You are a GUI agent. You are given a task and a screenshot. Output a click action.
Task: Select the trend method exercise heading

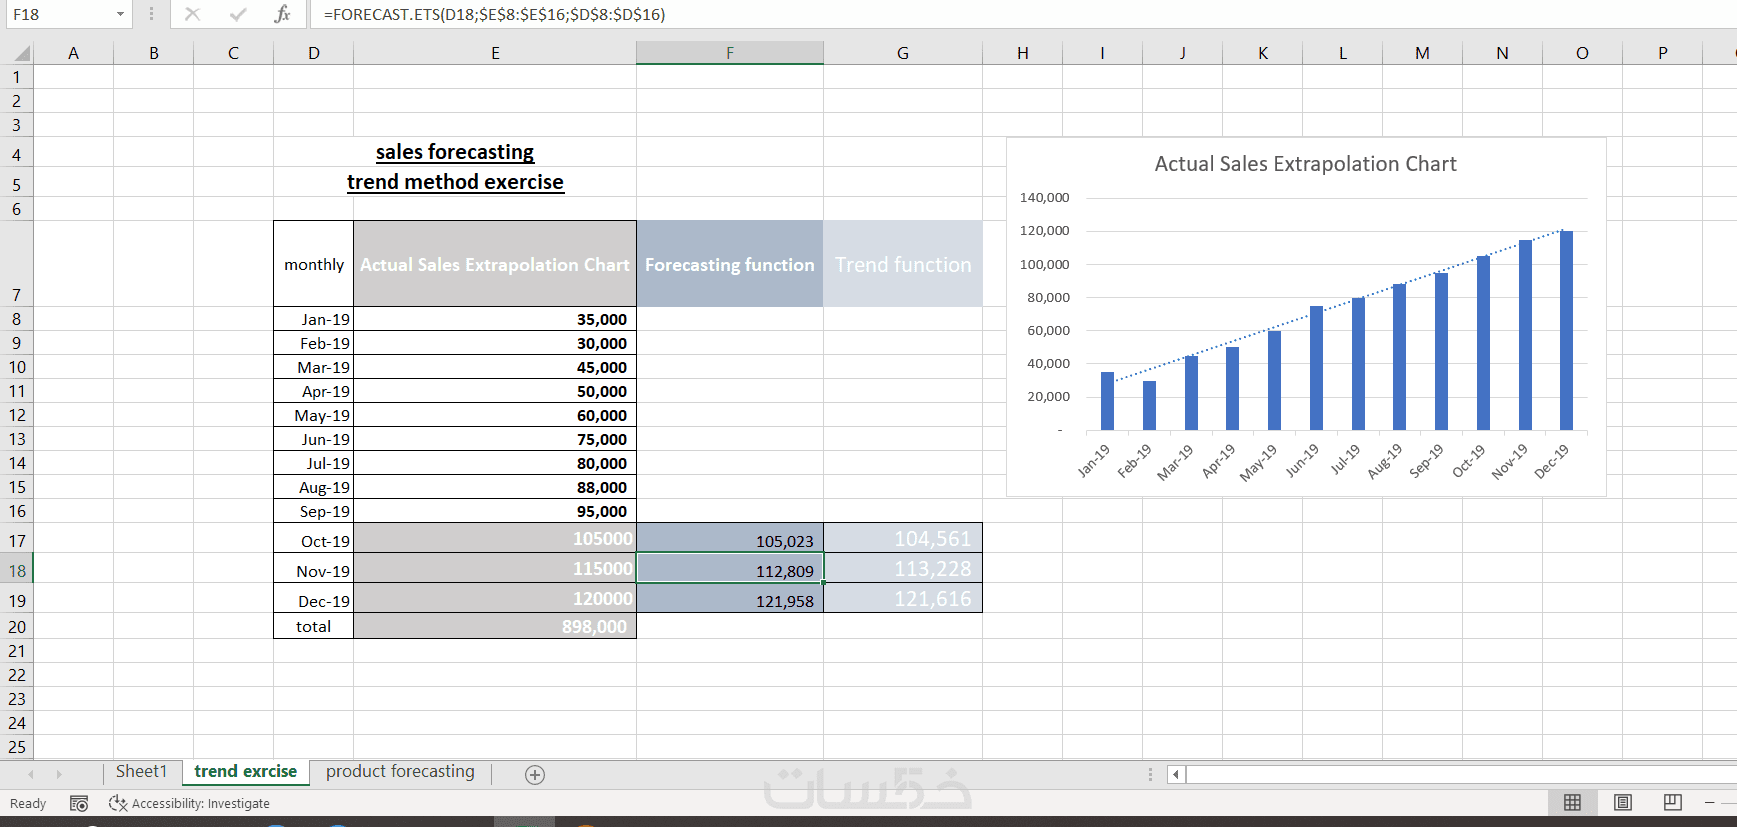point(455,182)
